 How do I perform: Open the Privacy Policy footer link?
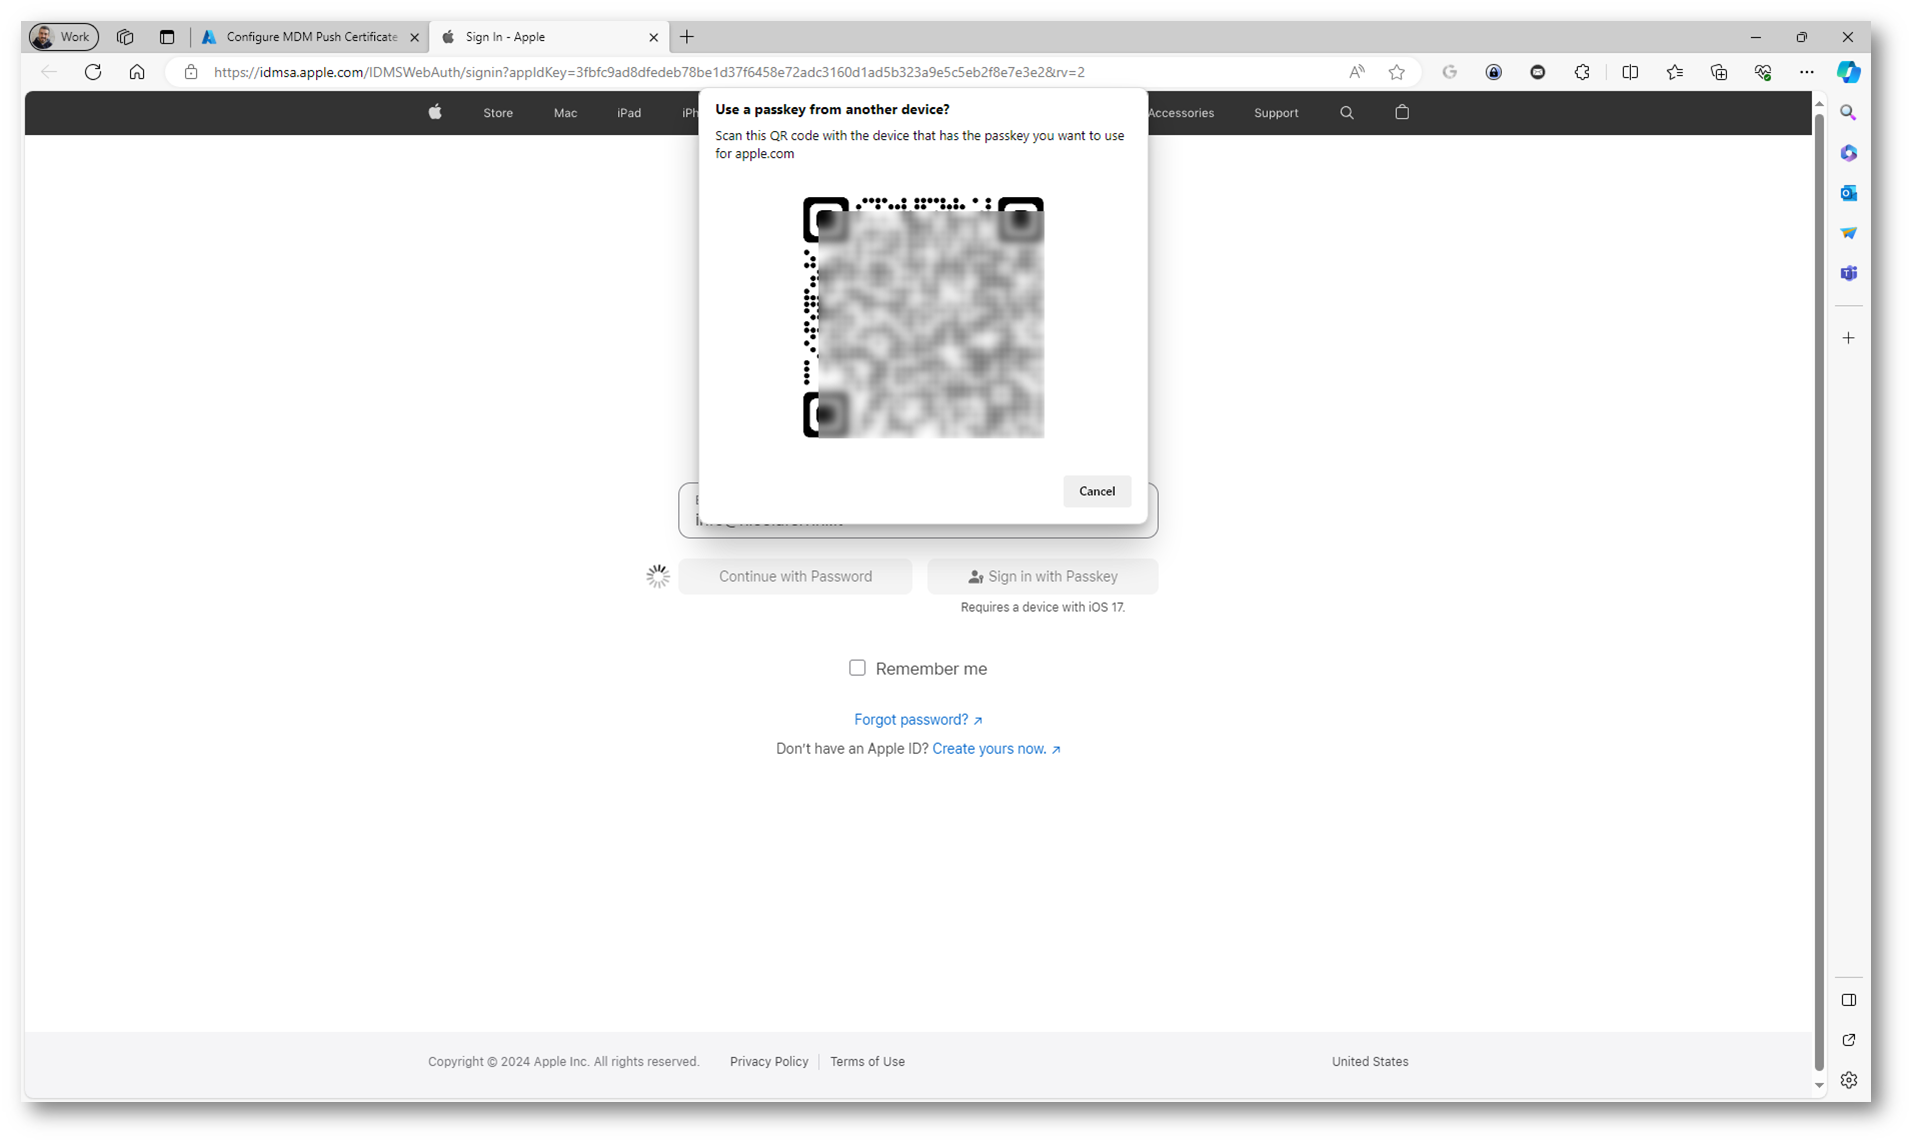(769, 1062)
